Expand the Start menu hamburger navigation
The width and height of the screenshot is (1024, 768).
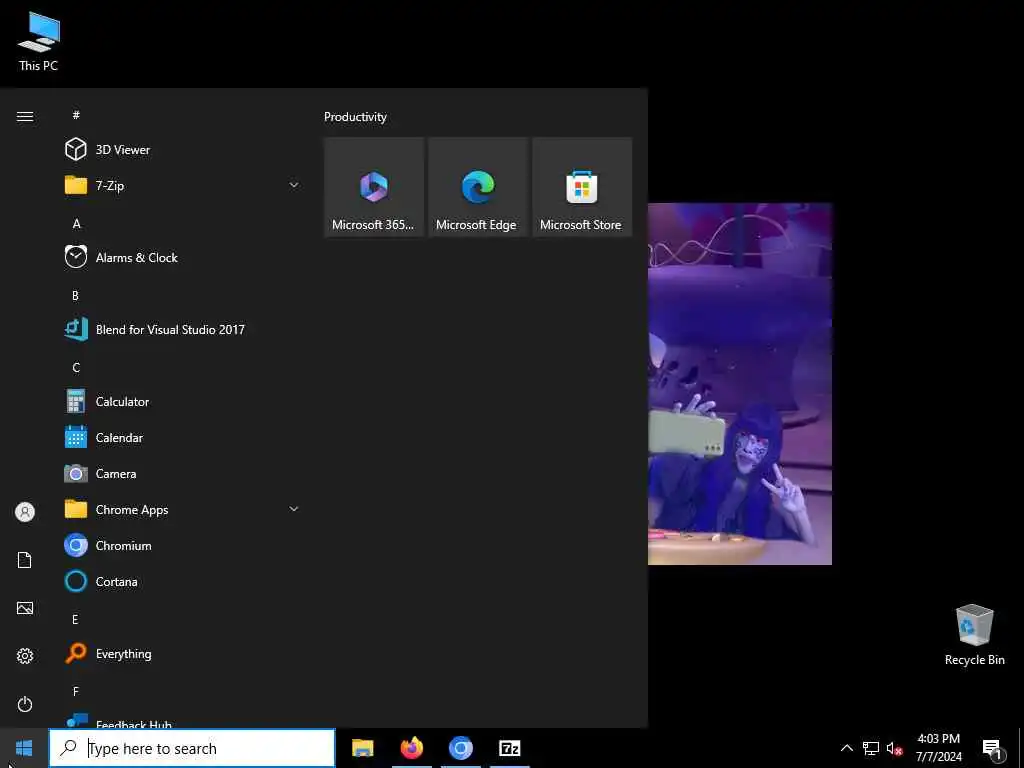click(25, 116)
